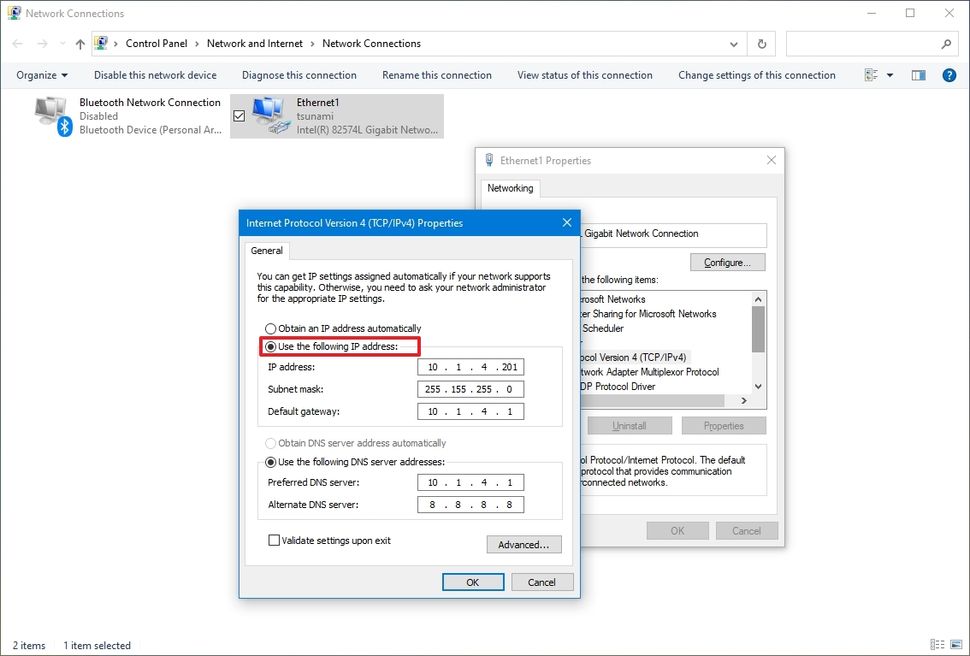Image resolution: width=970 pixels, height=656 pixels.
Task: Open the Advanced settings dialog
Action: click(523, 544)
